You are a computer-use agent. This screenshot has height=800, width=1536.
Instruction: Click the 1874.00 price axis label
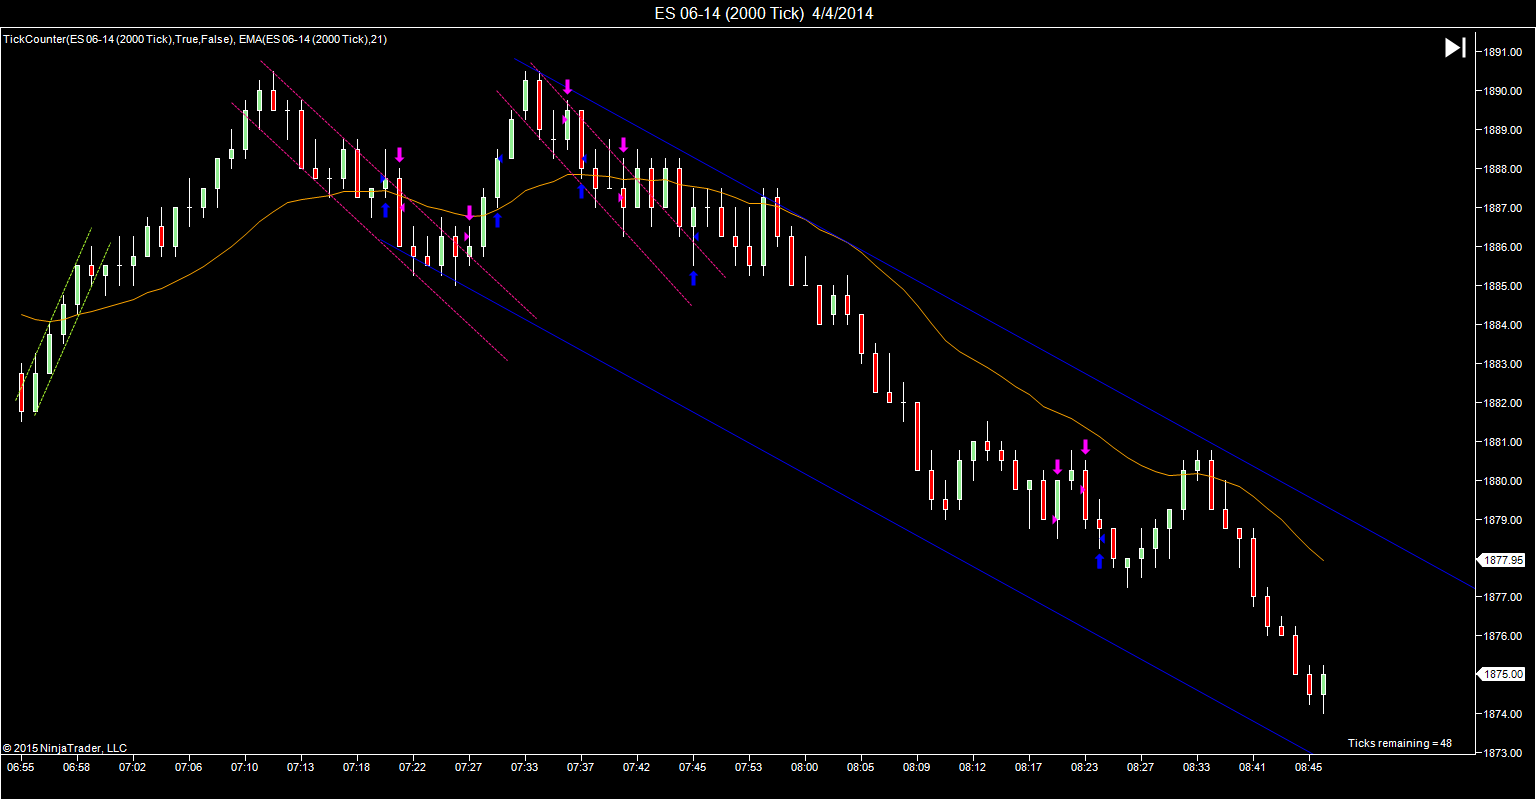(1502, 714)
